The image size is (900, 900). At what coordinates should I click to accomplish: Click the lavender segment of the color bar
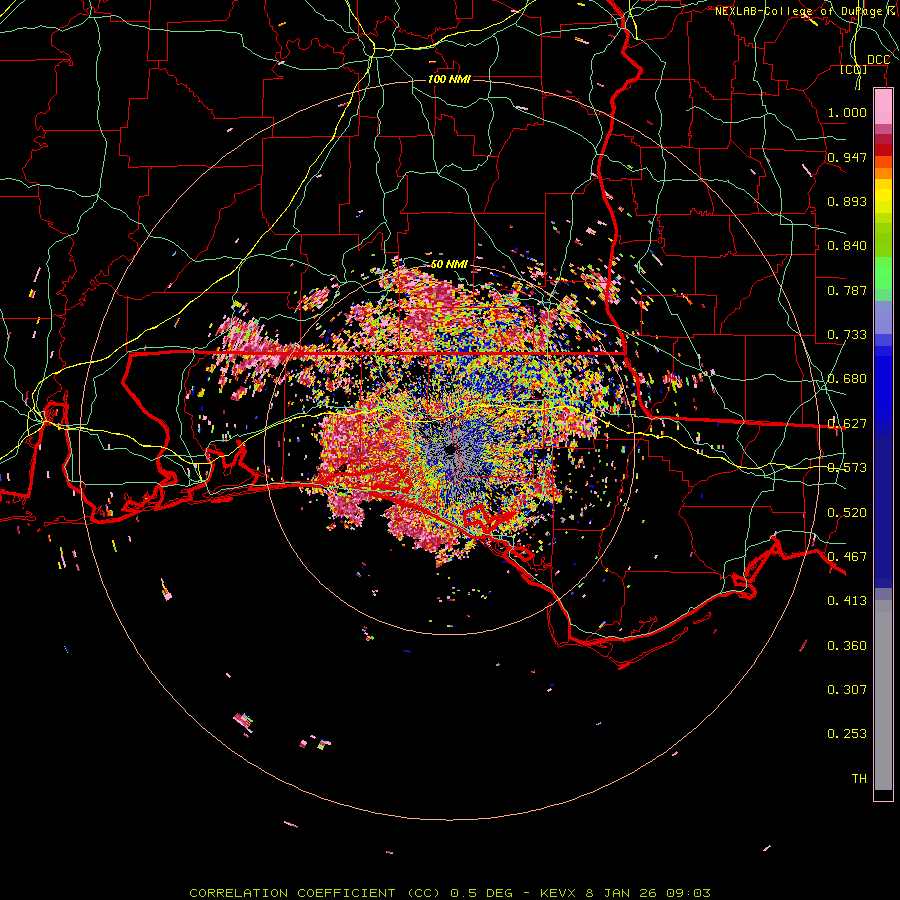(x=883, y=317)
